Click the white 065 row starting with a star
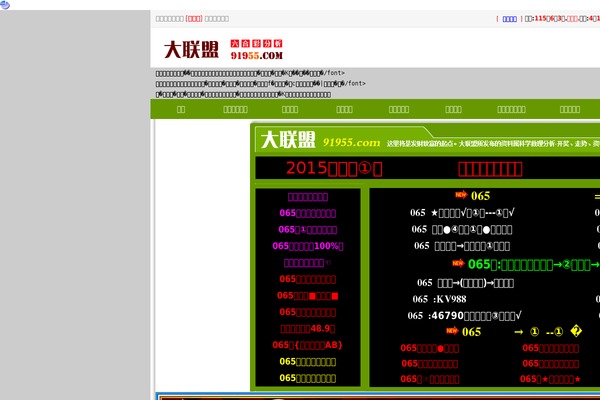Viewport: 600px width, 400px height. coord(462,213)
